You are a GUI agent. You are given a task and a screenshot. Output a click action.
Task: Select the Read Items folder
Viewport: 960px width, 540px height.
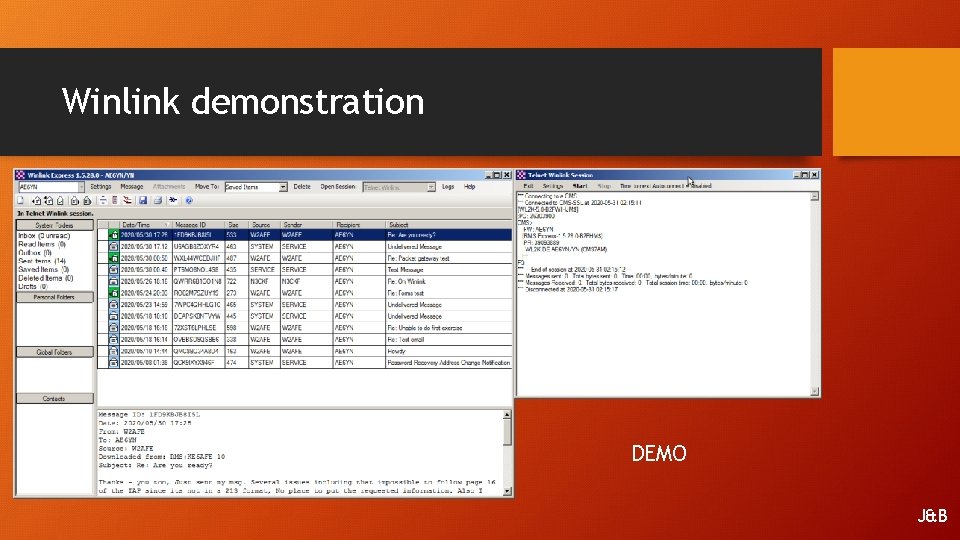pyautogui.click(x=42, y=244)
